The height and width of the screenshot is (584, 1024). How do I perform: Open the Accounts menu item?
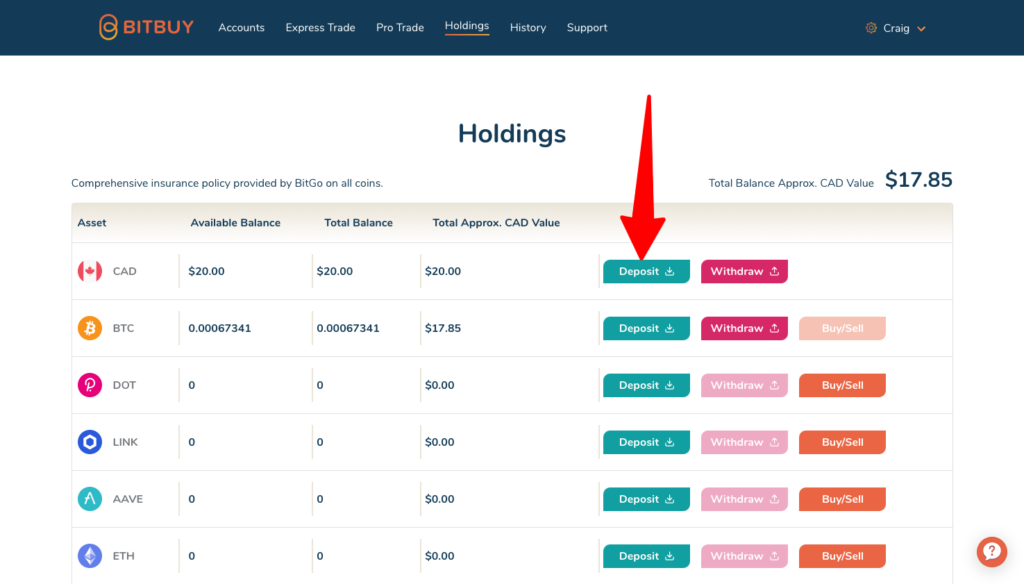pyautogui.click(x=241, y=27)
